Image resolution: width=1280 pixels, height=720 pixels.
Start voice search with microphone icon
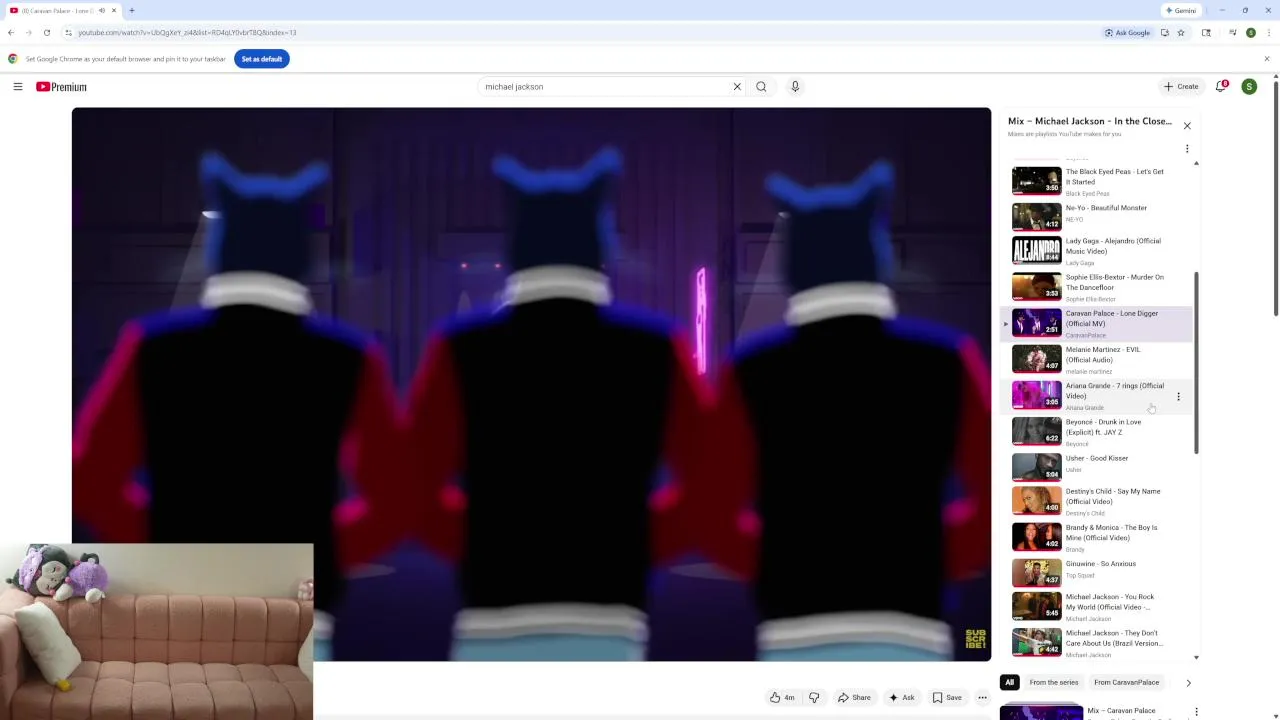[795, 87]
